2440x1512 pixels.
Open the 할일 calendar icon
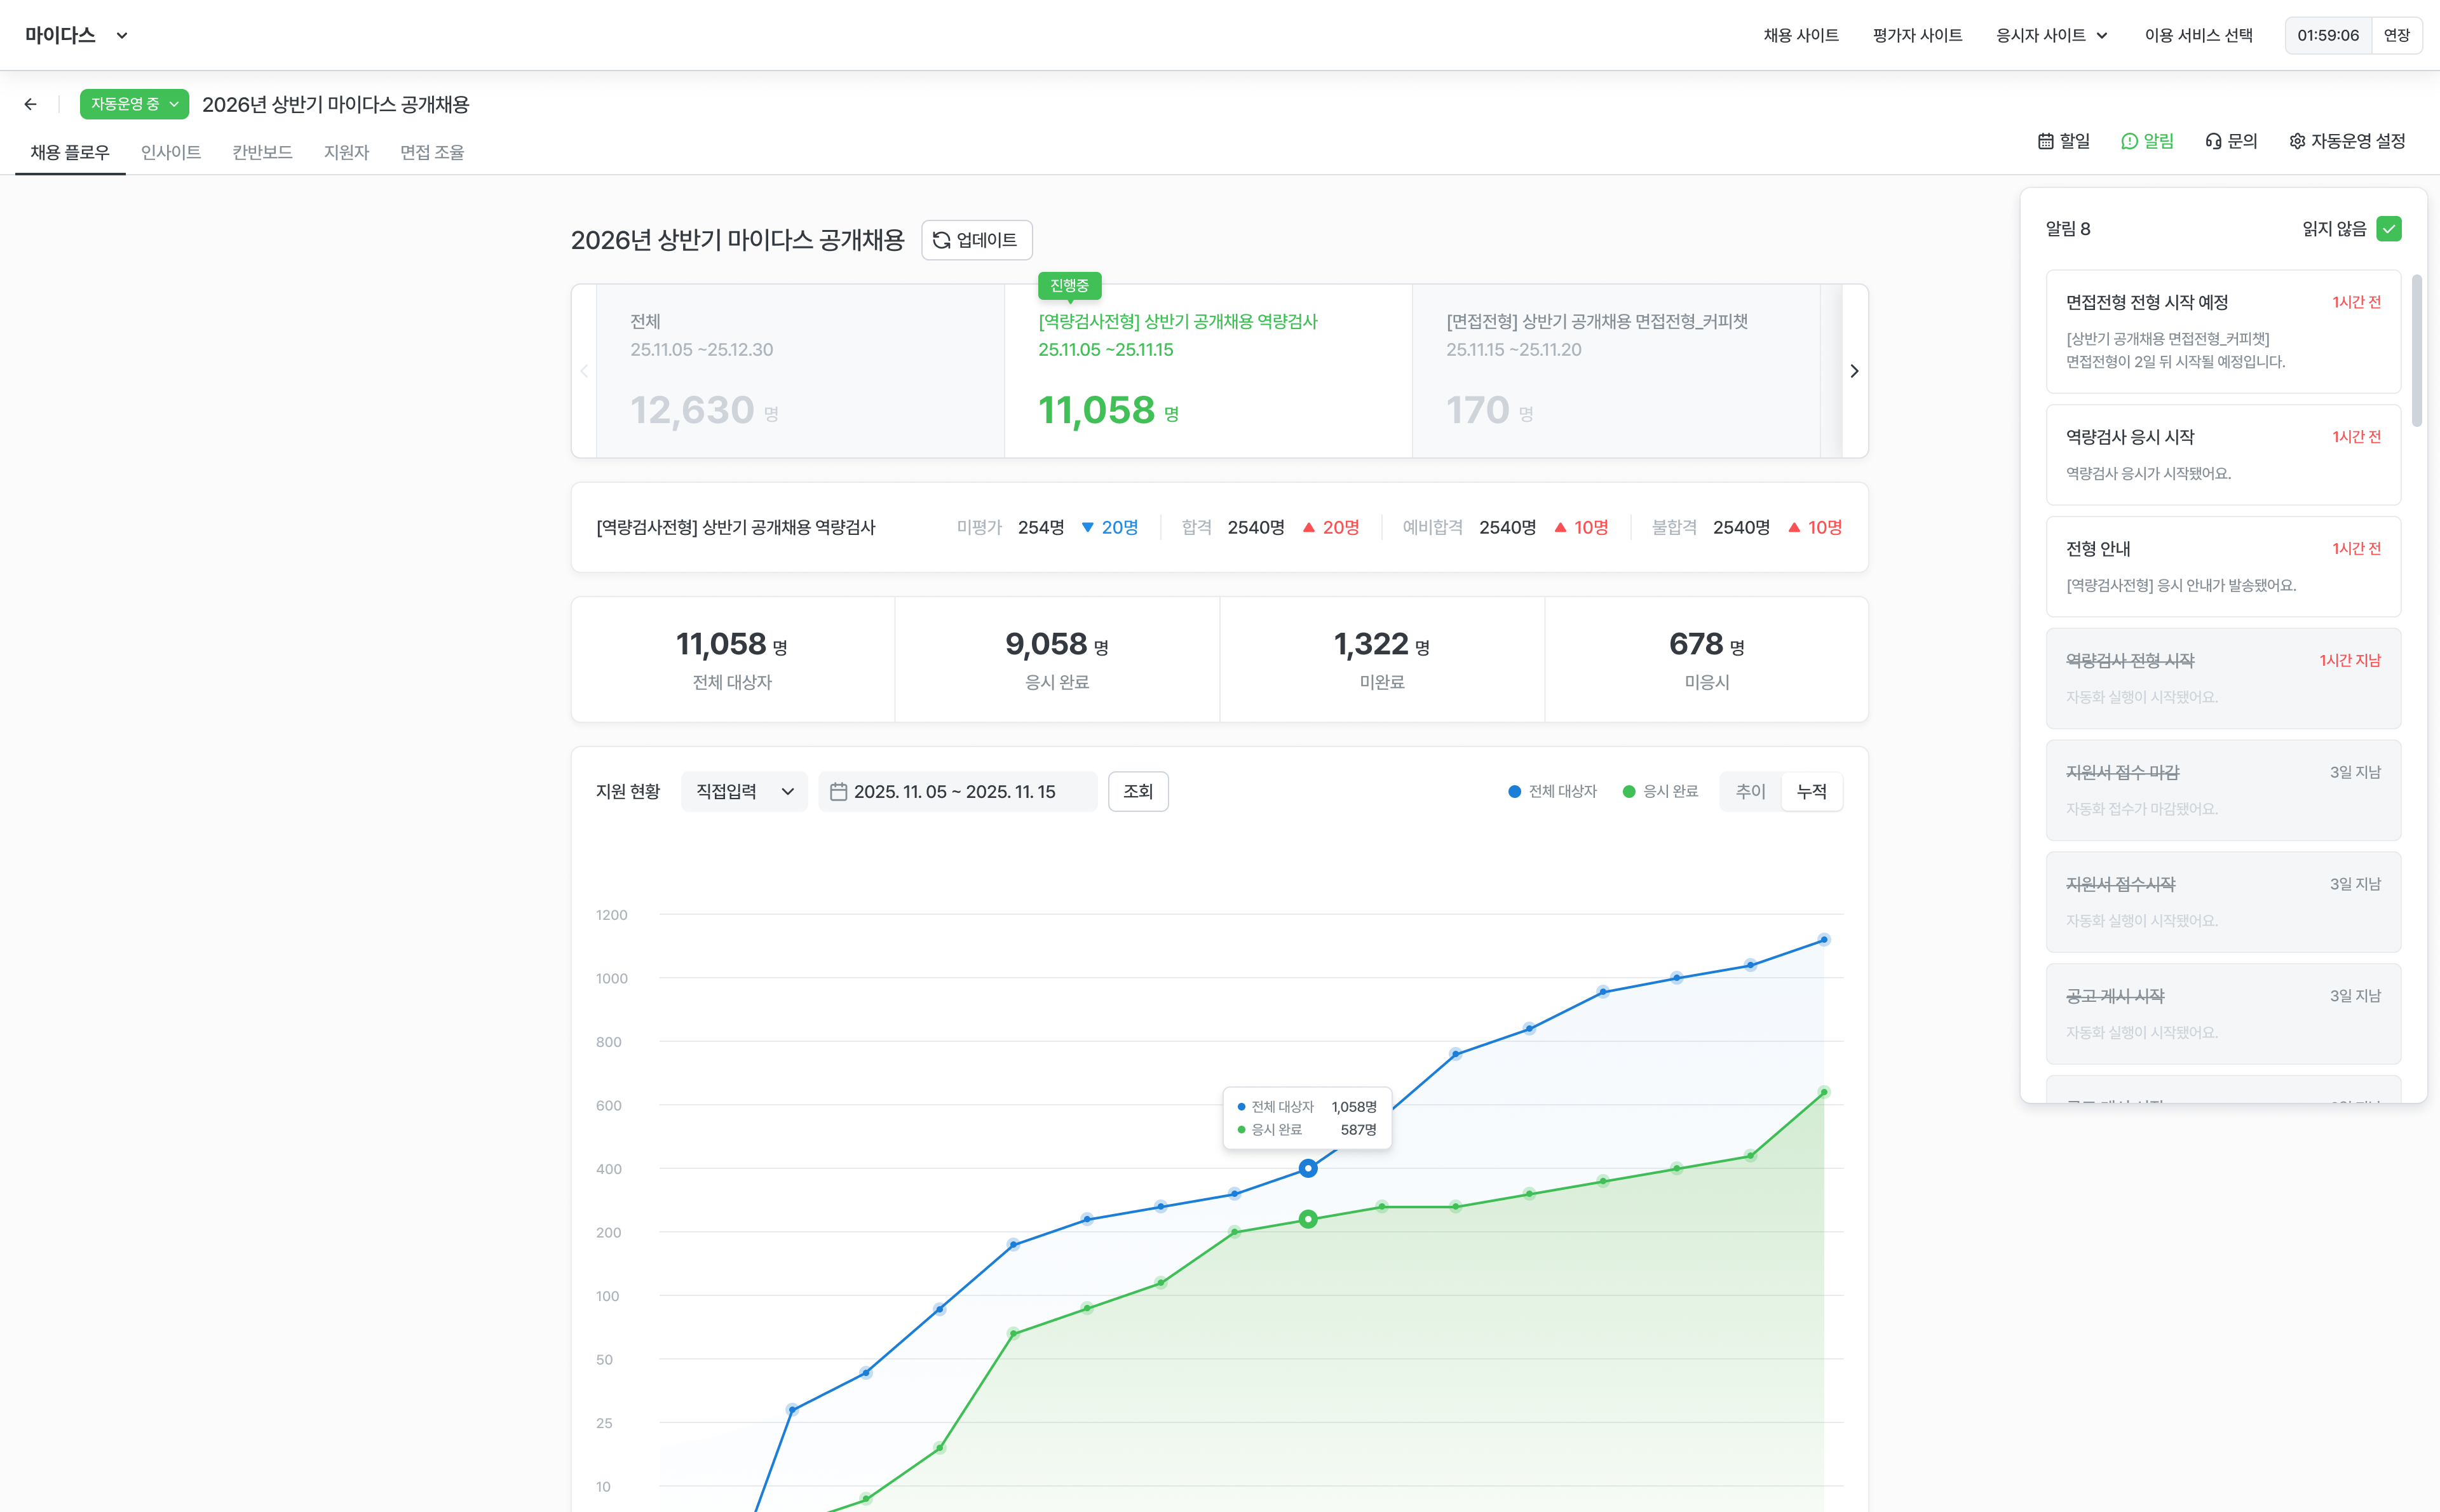tap(2045, 141)
